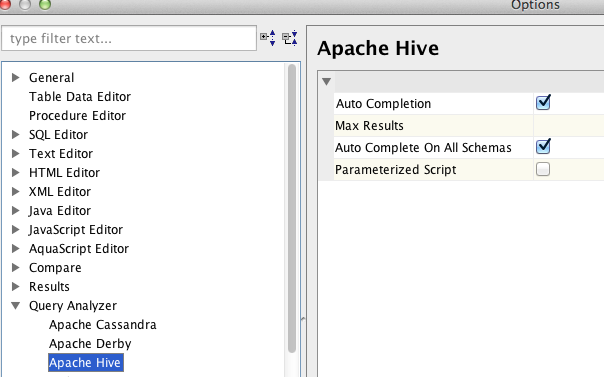Select Procedure Editor in the tree

(x=77, y=116)
